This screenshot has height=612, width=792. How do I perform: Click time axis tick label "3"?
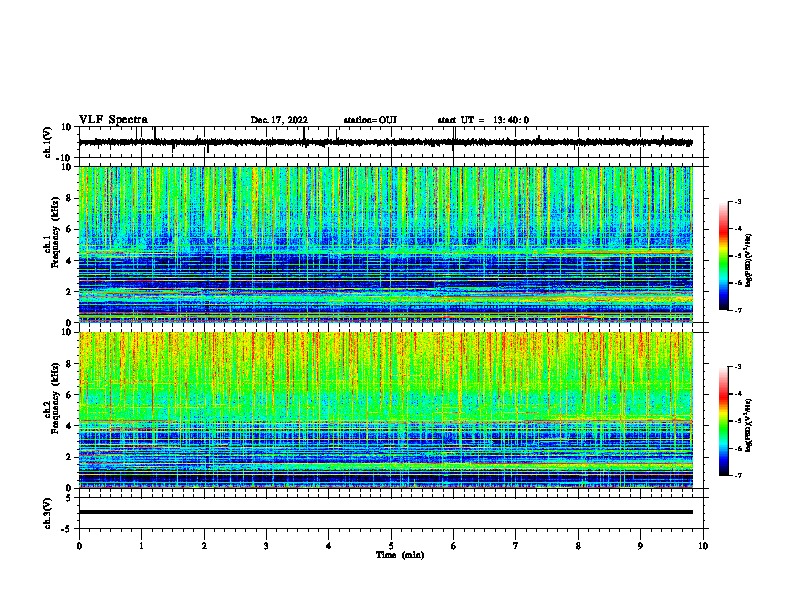(266, 546)
